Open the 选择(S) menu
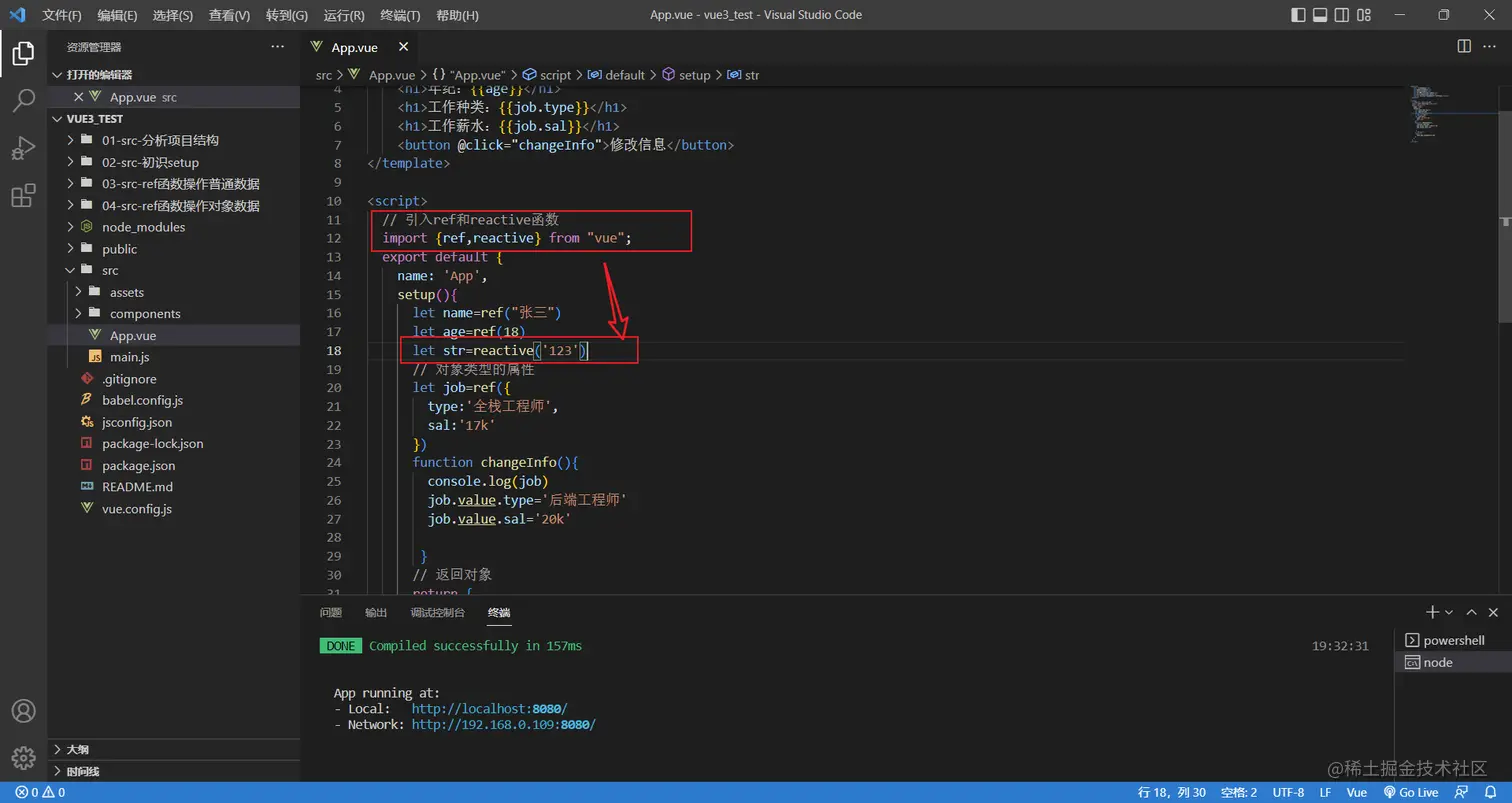Image resolution: width=1512 pixels, height=803 pixels. click(173, 15)
